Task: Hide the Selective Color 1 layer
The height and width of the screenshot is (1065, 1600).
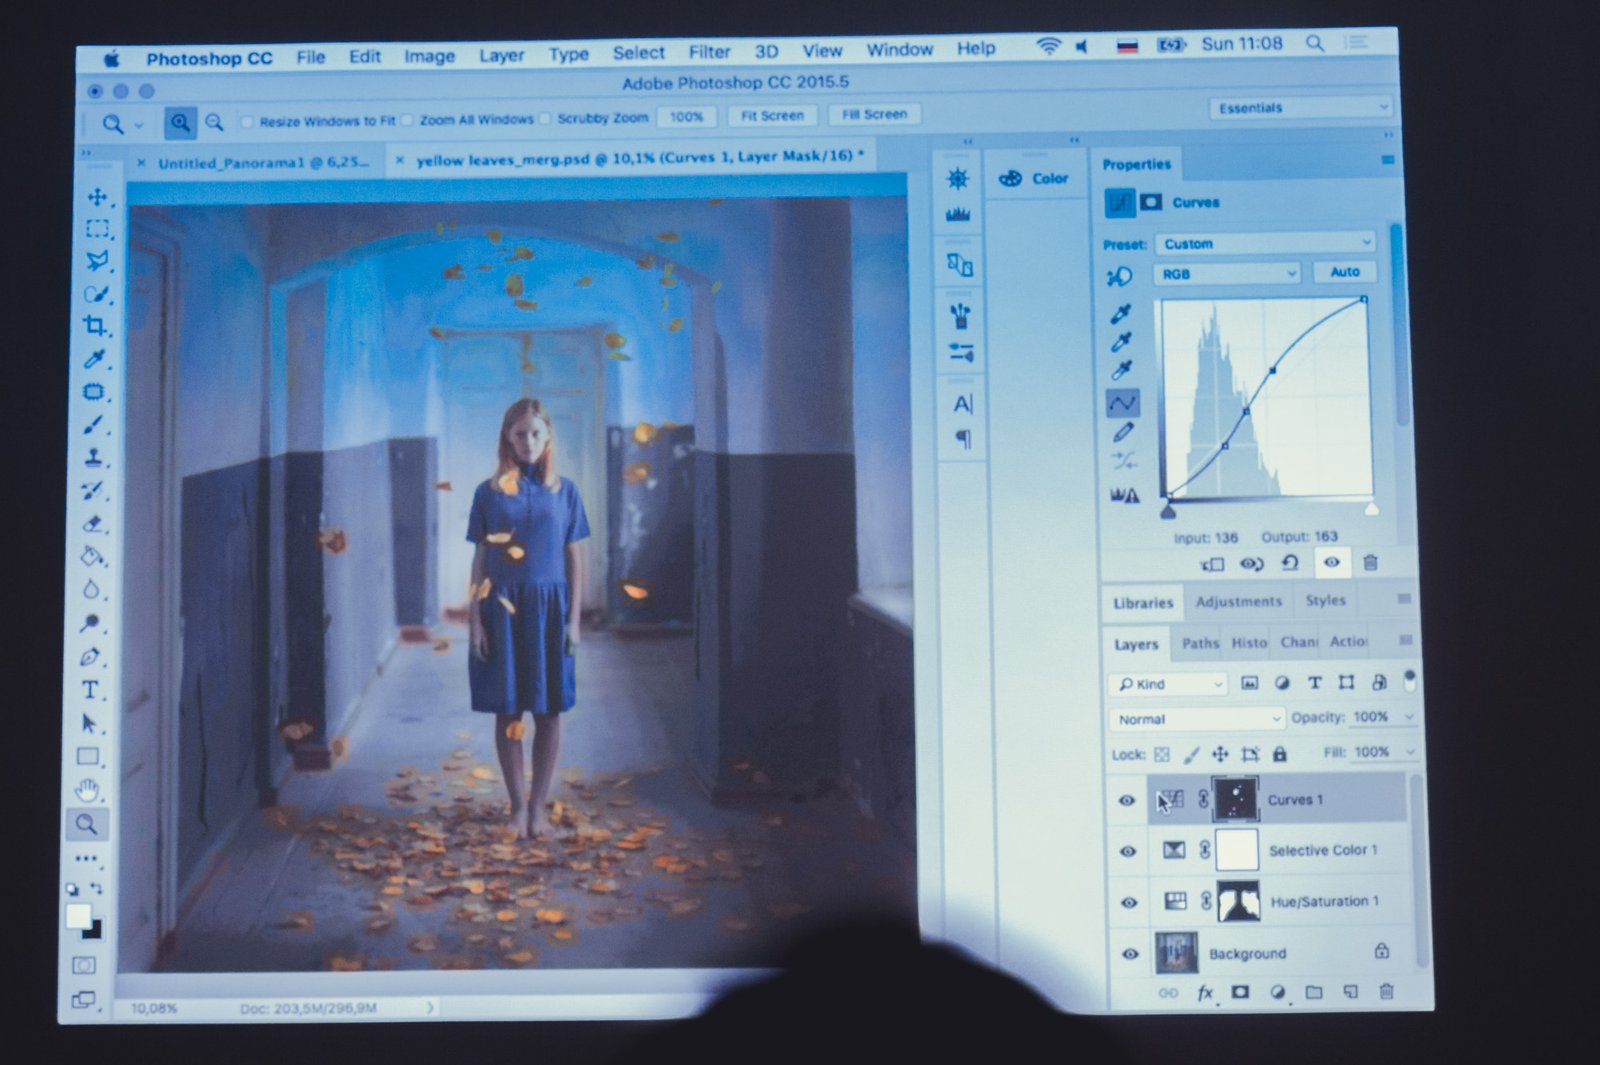Action: pyautogui.click(x=1128, y=851)
